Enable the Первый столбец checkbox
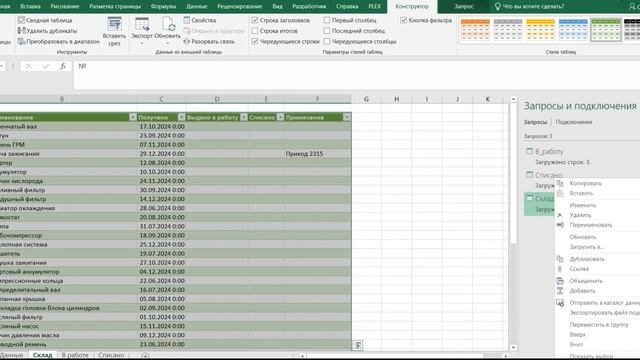 coord(327,20)
